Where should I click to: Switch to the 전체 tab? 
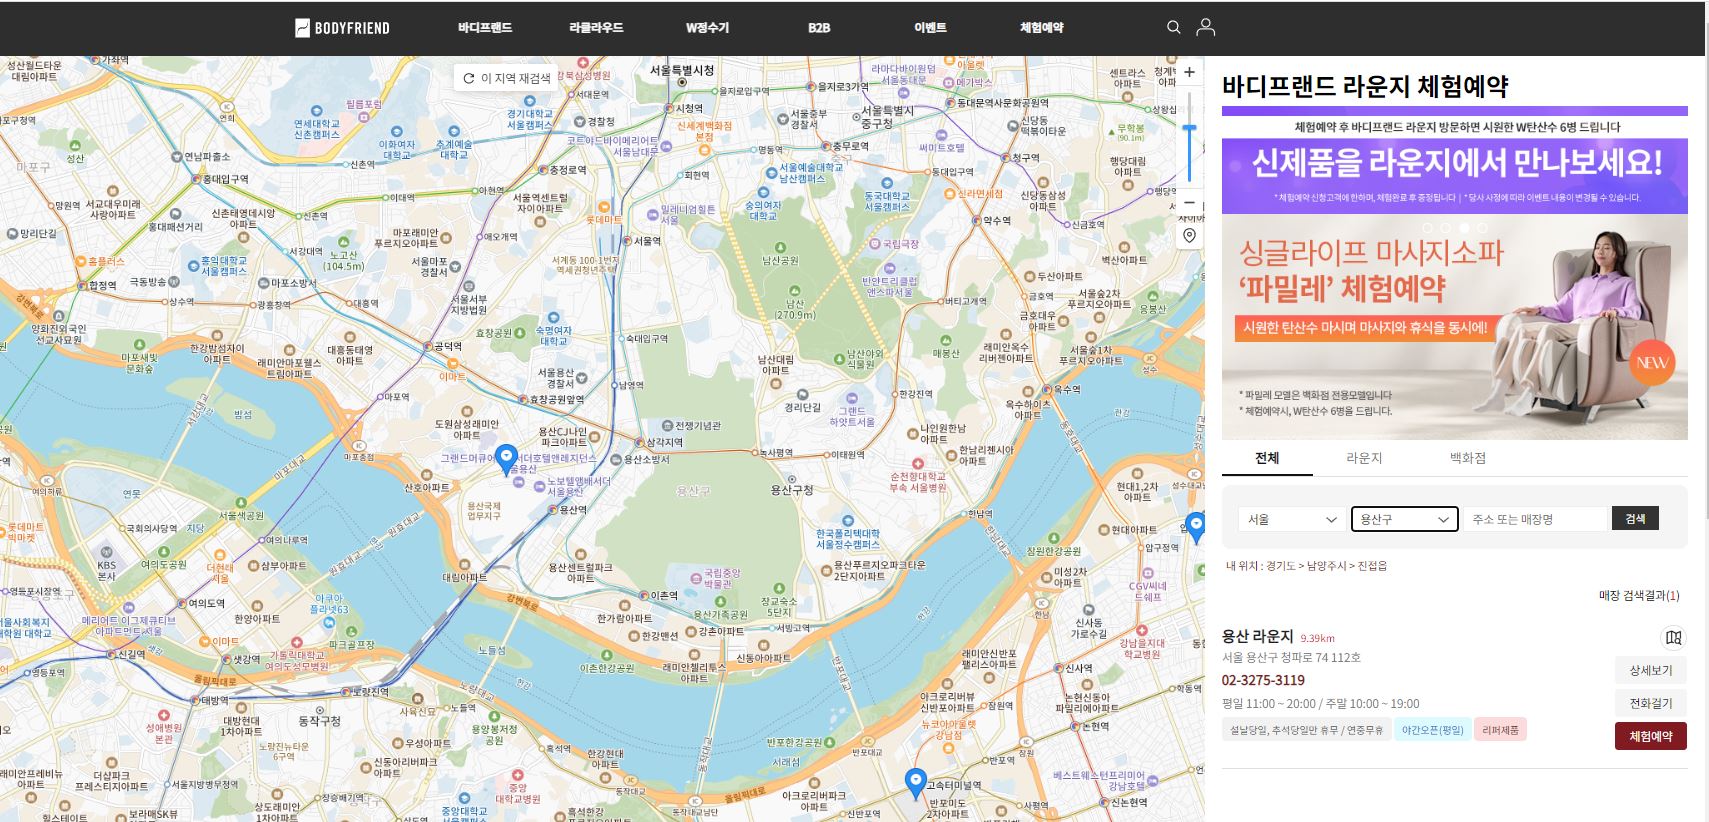pyautogui.click(x=1267, y=458)
